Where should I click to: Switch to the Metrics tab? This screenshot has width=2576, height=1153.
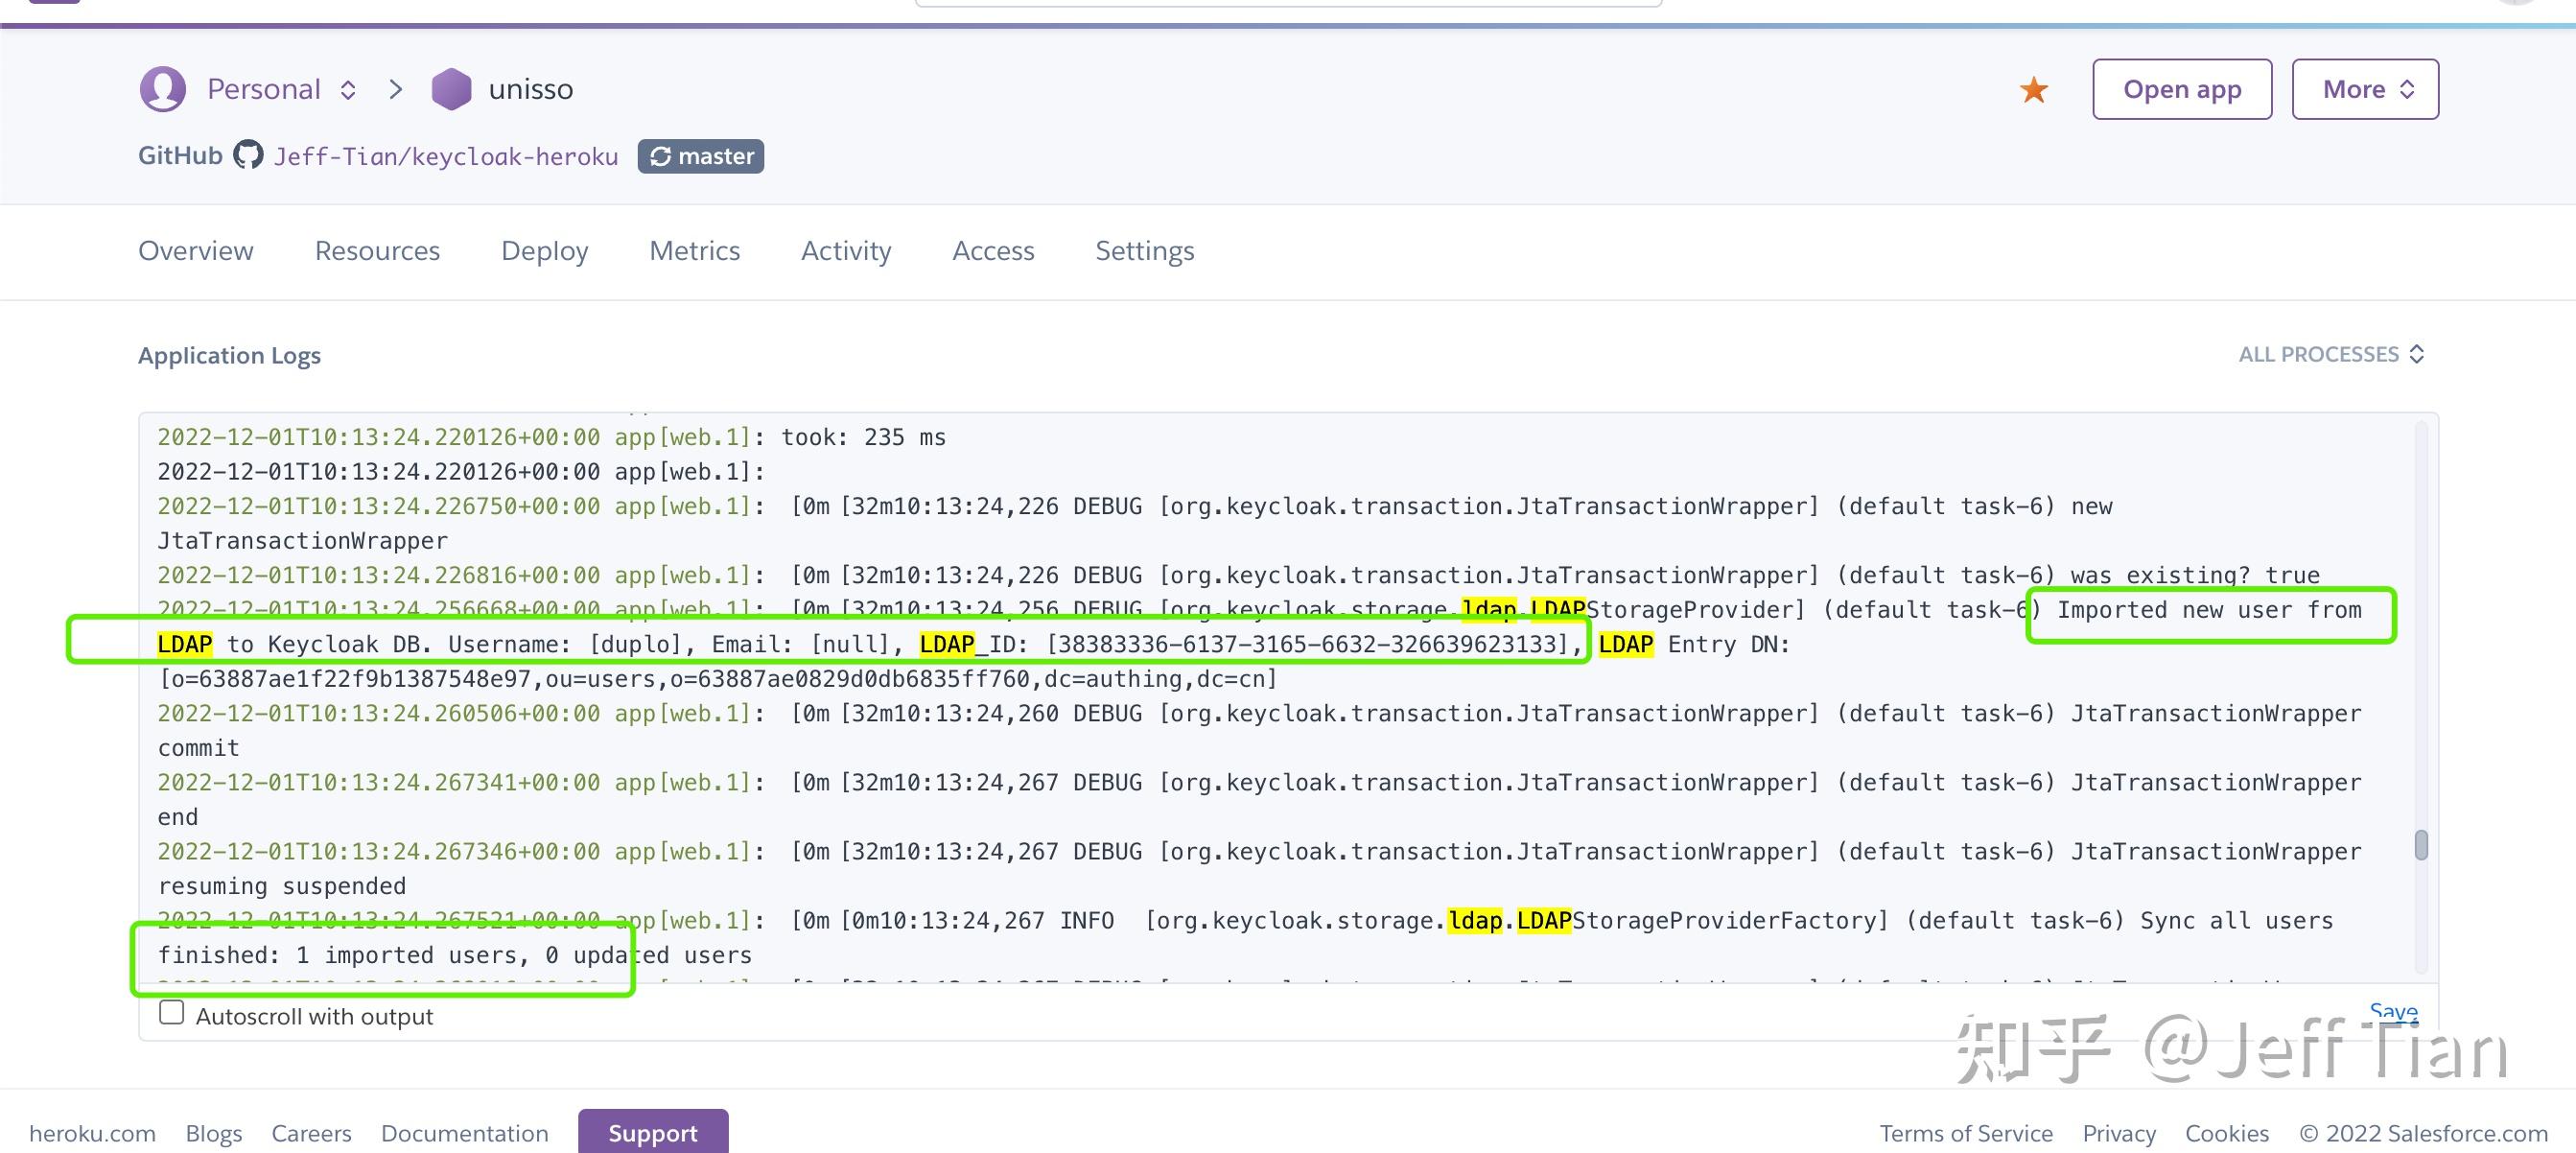pos(694,251)
